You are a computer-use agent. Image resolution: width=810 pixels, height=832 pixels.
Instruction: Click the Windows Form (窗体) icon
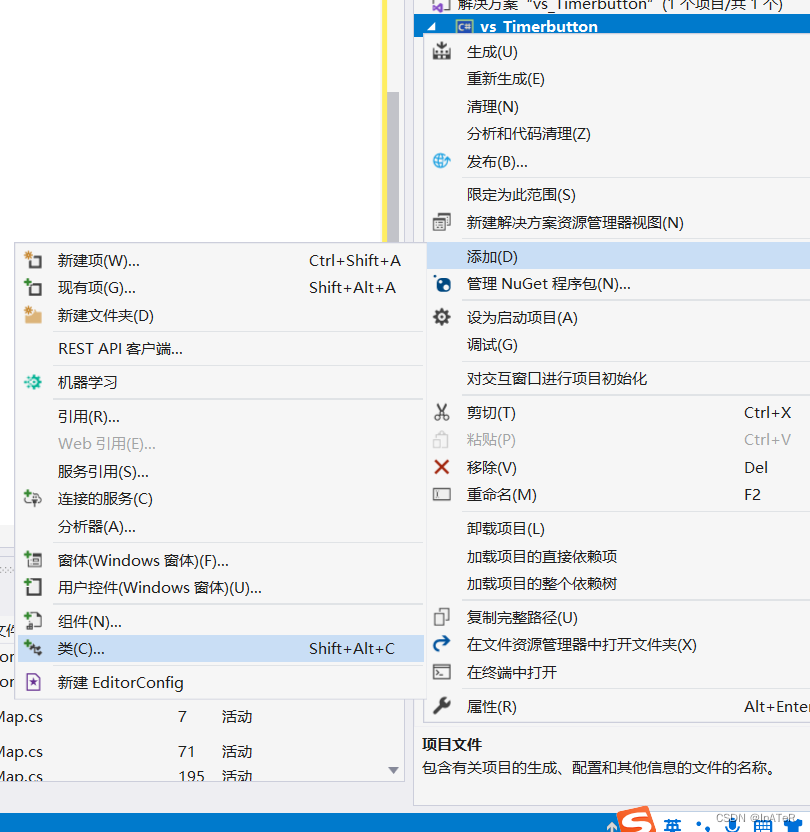33,560
